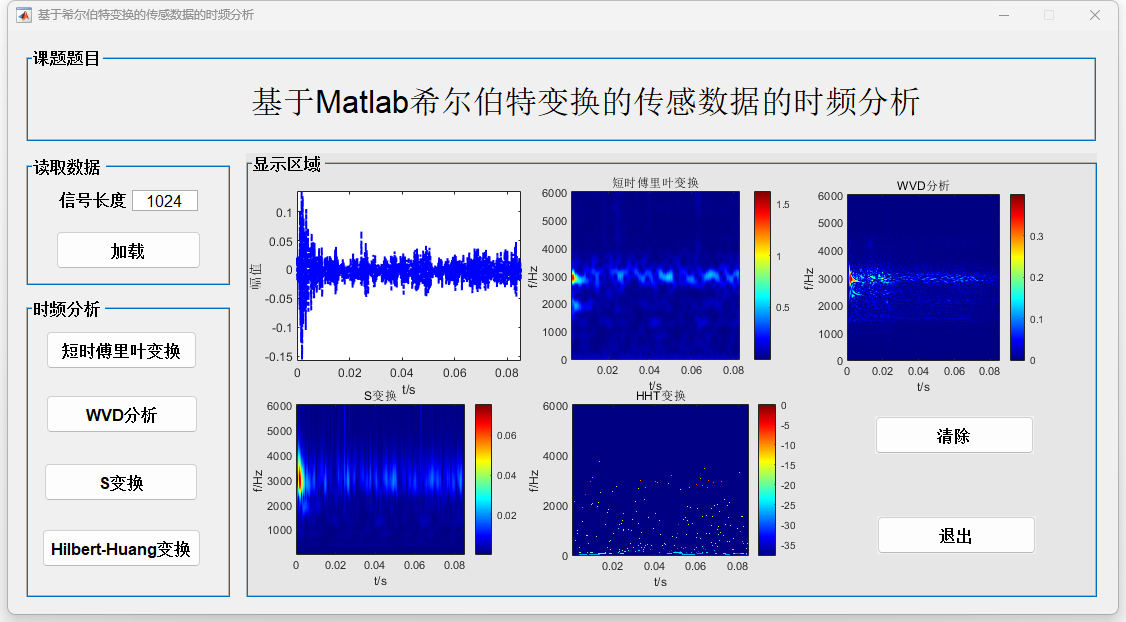Select the S变换 spectrogram plot
The image size is (1126, 622).
pyautogui.click(x=381, y=479)
